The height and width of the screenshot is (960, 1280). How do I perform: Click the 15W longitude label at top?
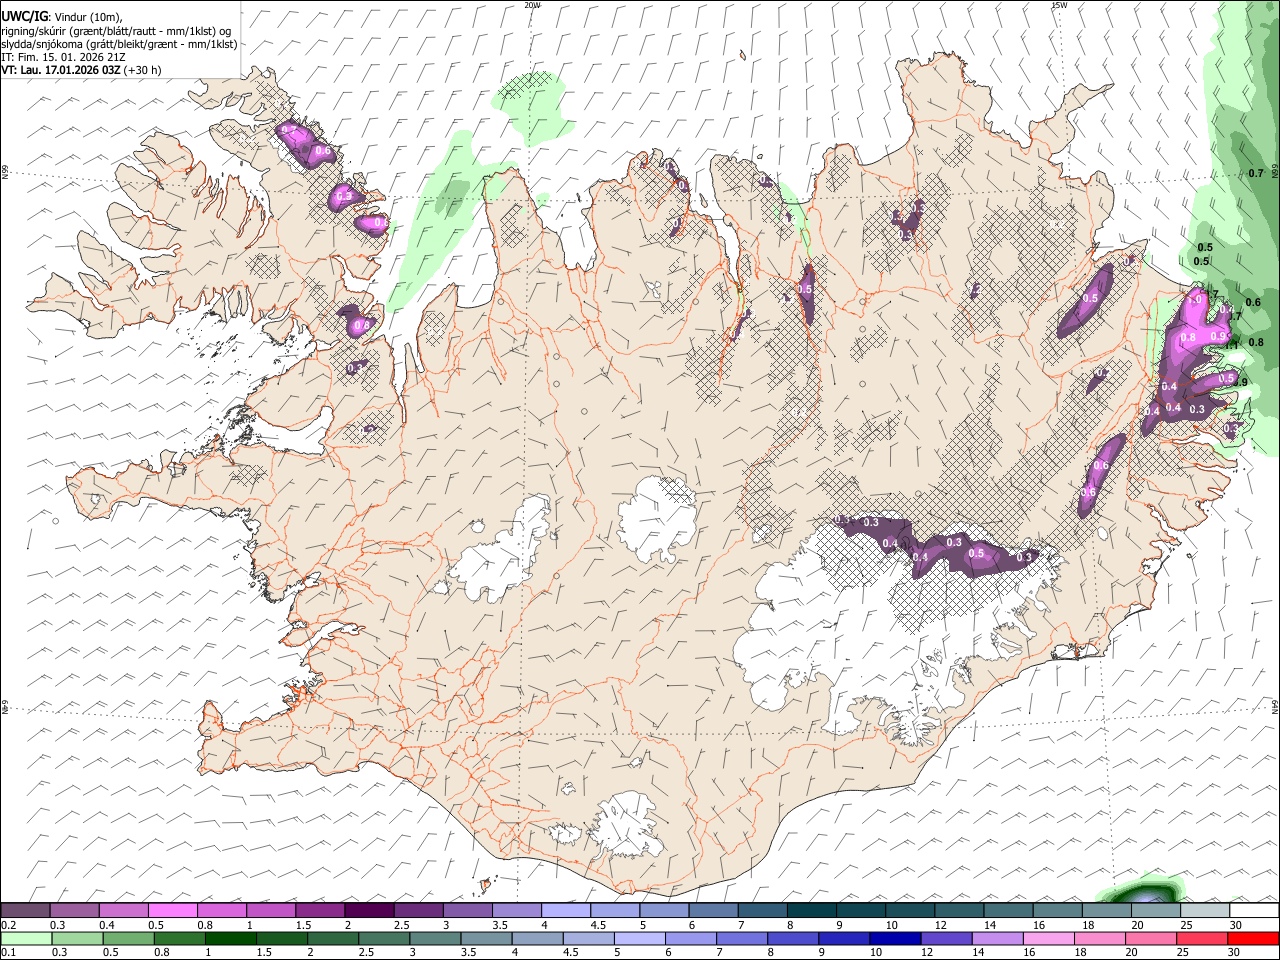point(1059,5)
